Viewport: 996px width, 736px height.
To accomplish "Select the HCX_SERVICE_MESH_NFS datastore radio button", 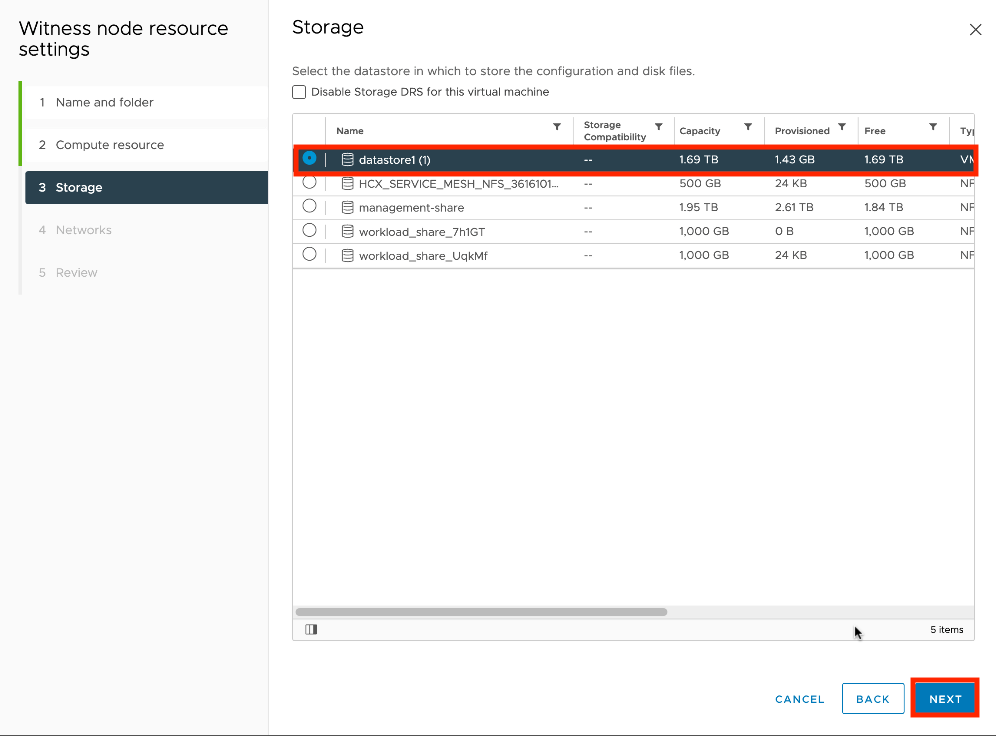I will [x=309, y=182].
